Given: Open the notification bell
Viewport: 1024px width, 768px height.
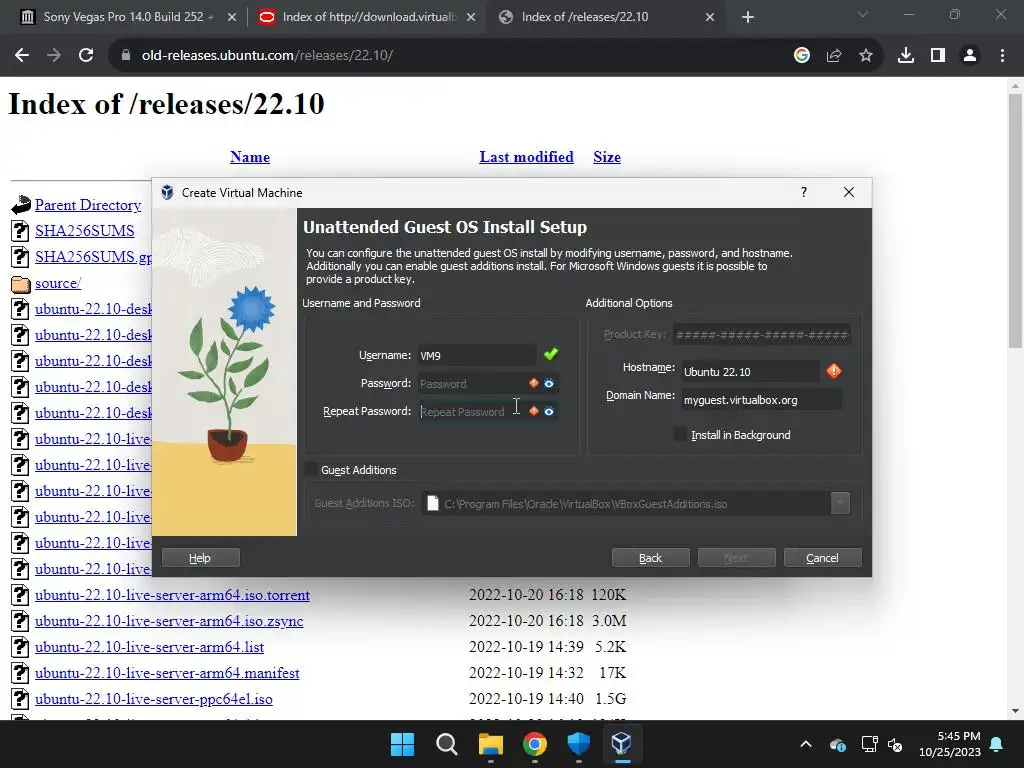Looking at the screenshot, I should [x=997, y=744].
